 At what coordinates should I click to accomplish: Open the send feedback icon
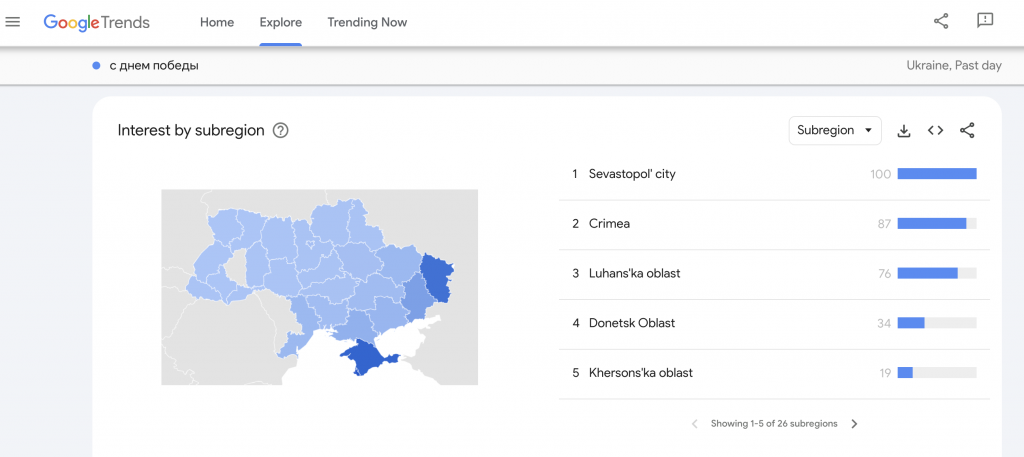[x=985, y=21]
